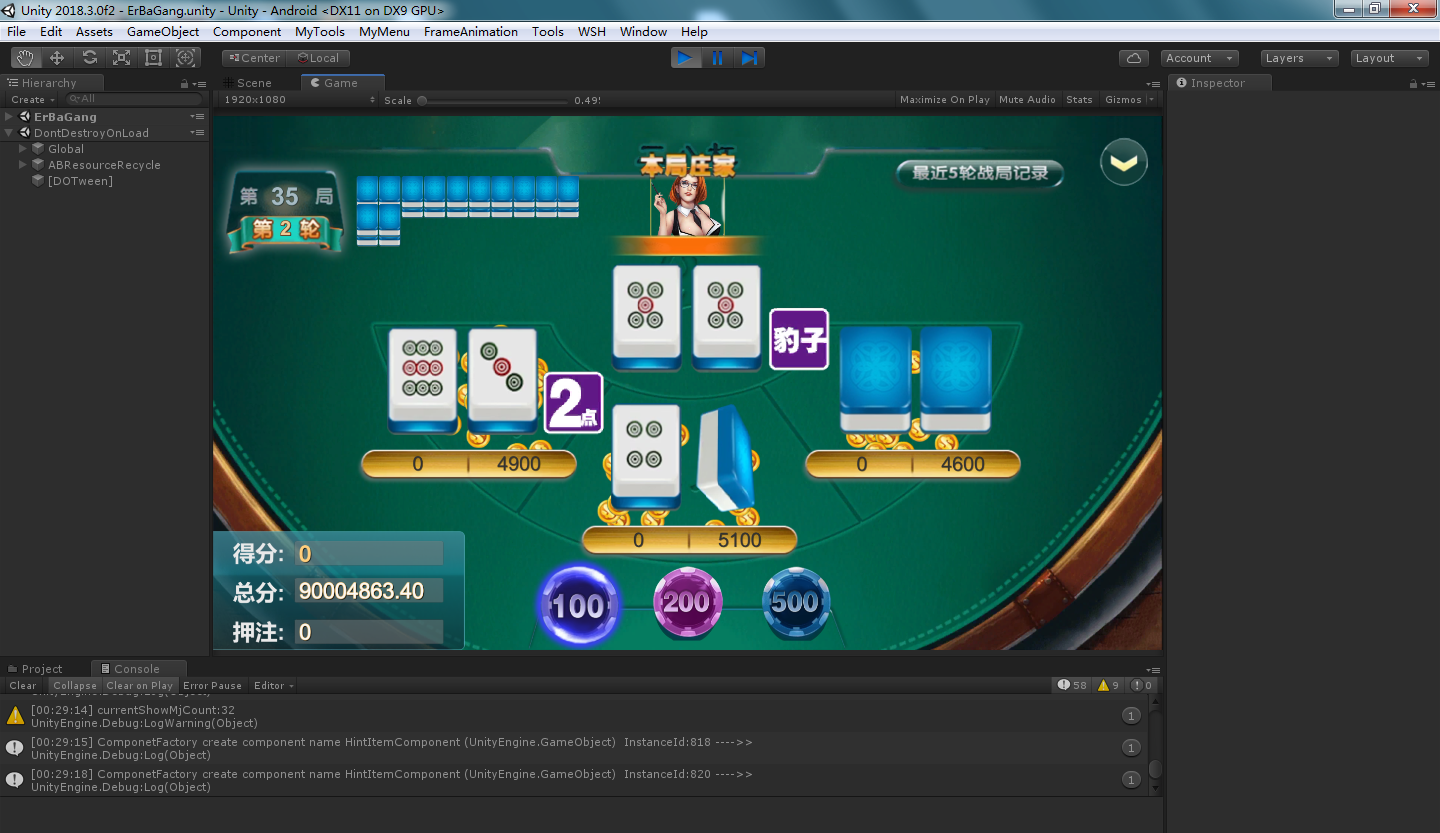Click the Clear button in Console
The image size is (1440, 833).
[x=23, y=686]
